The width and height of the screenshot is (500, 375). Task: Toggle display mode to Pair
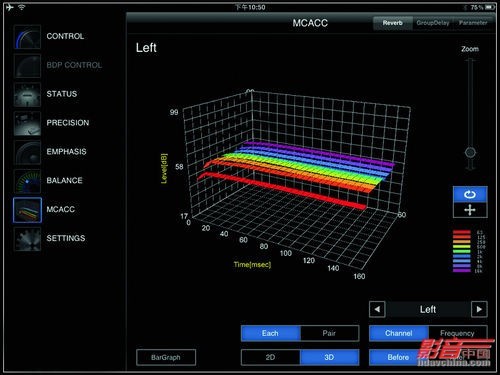pyautogui.click(x=329, y=333)
